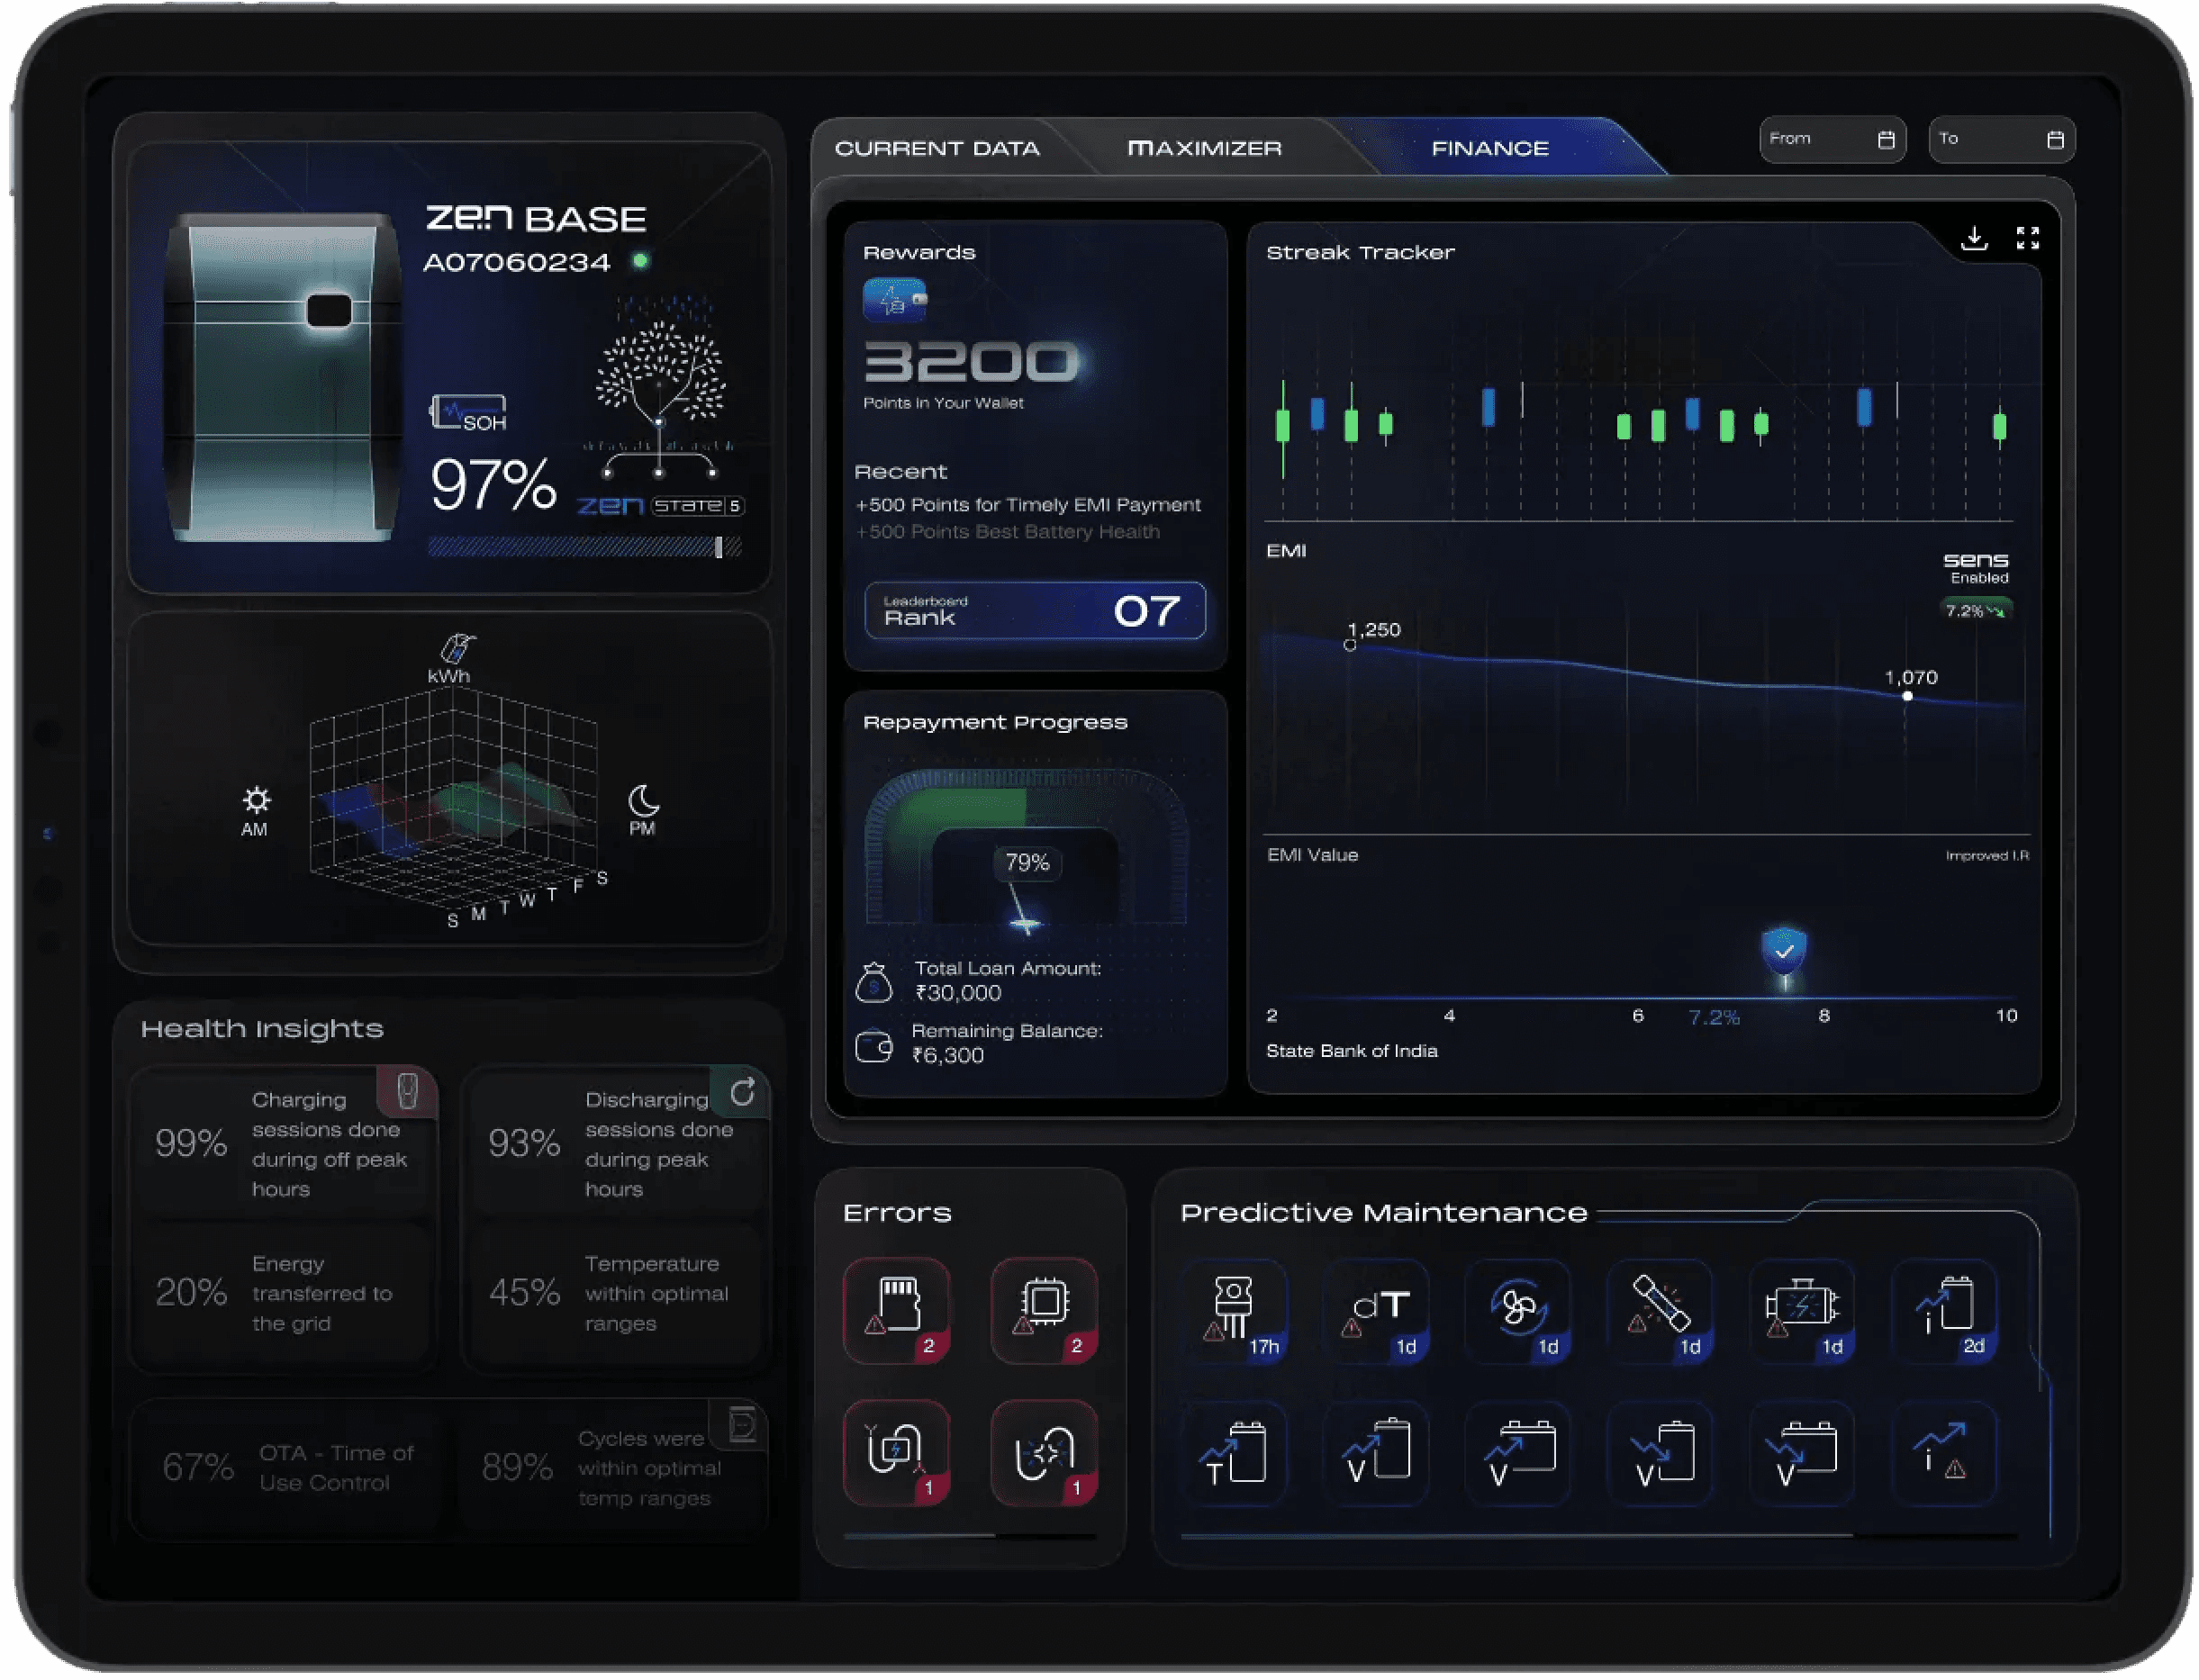Switch to the Current Data tab

937,149
